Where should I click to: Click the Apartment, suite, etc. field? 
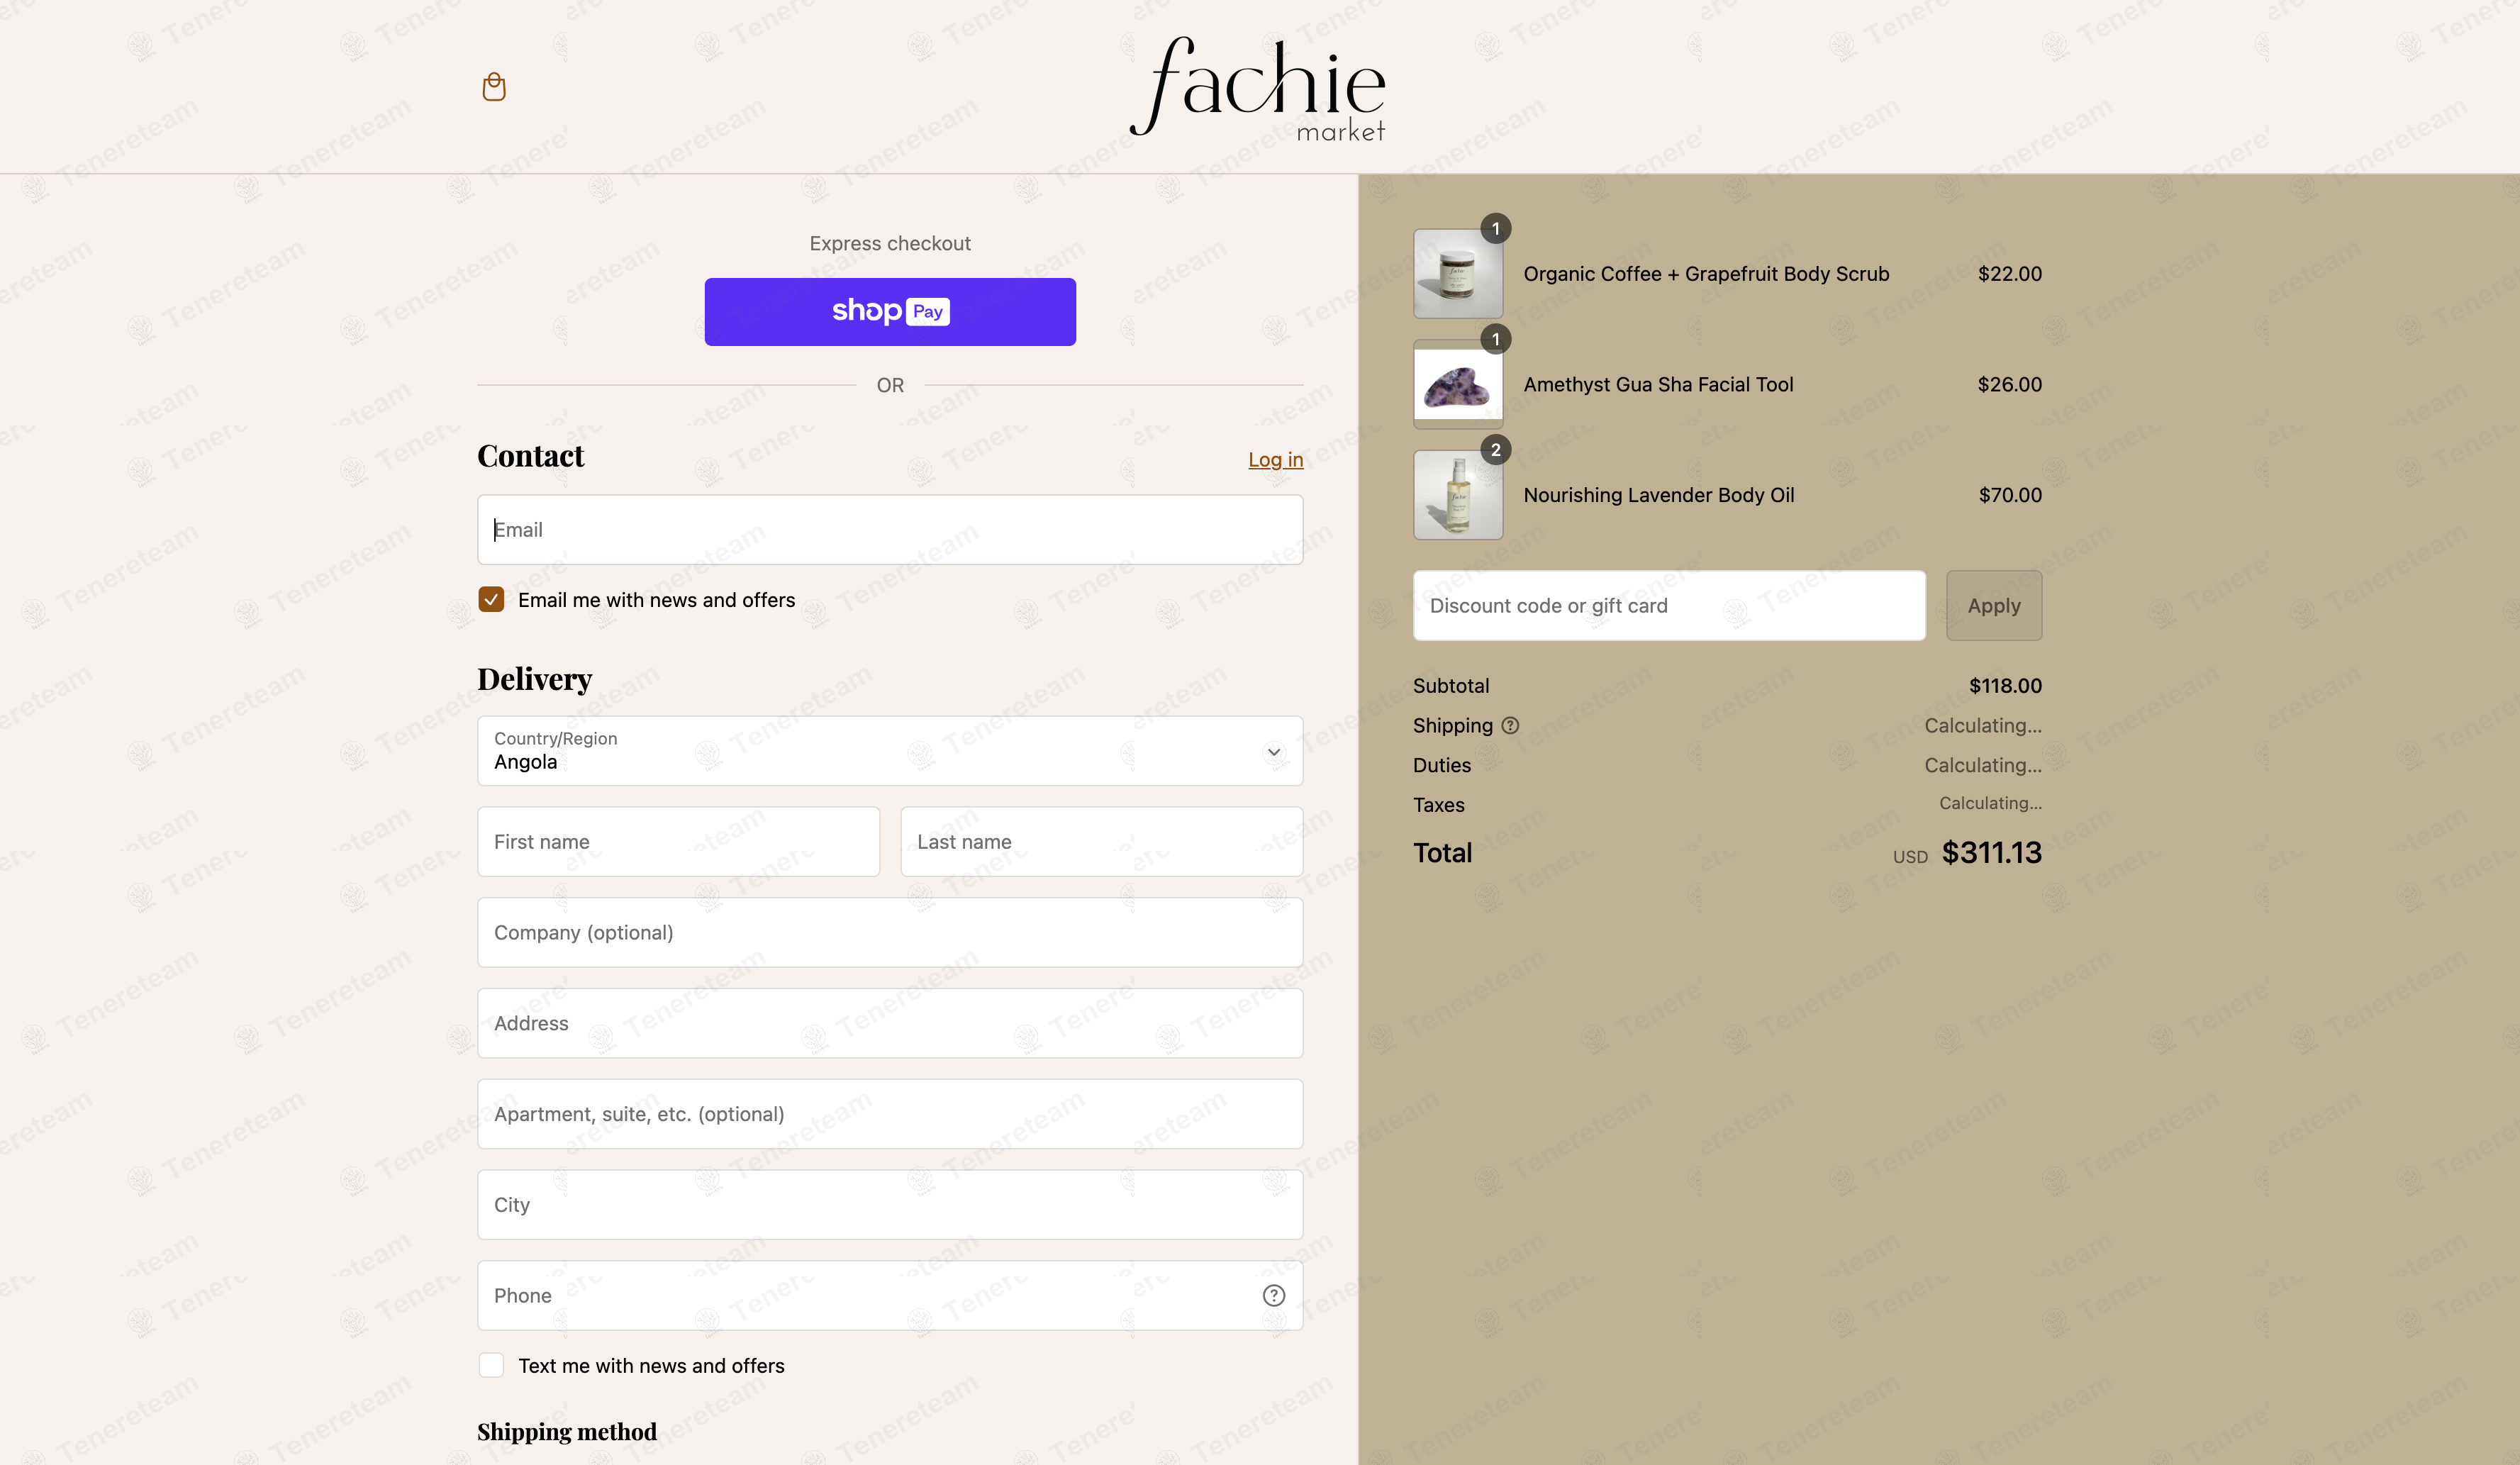(890, 1114)
